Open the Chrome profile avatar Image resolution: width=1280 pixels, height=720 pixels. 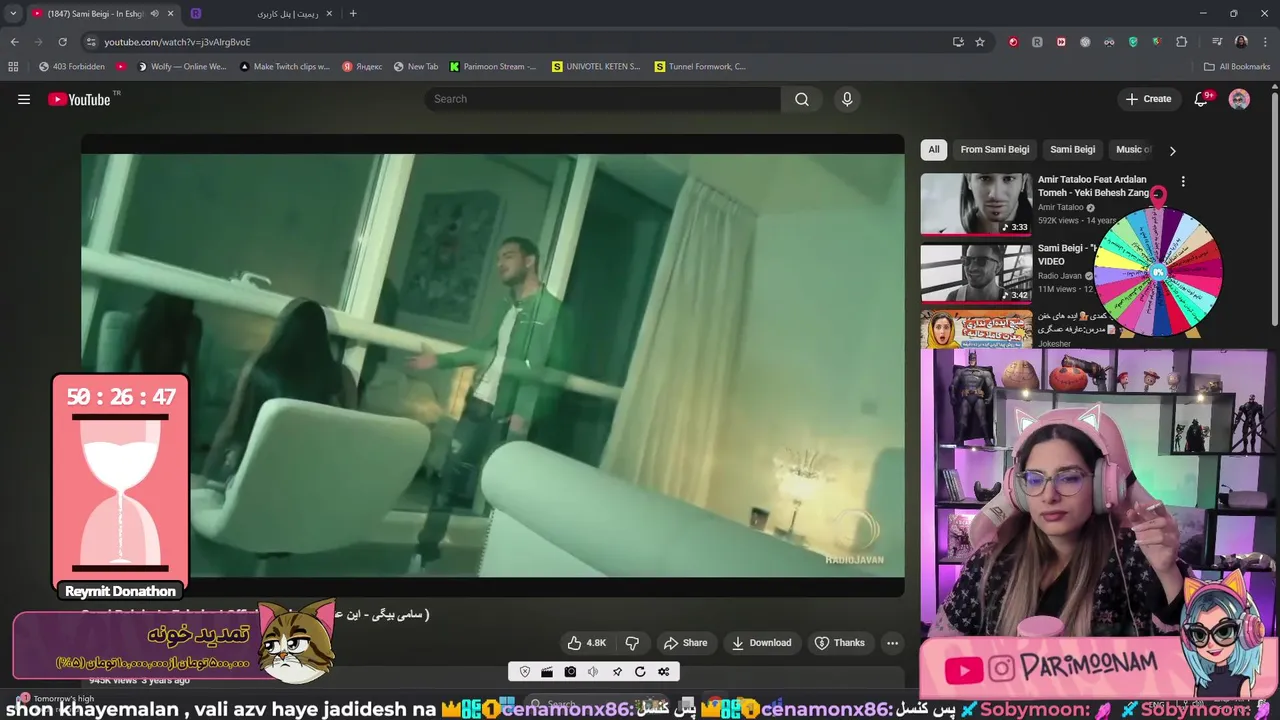(x=1241, y=42)
